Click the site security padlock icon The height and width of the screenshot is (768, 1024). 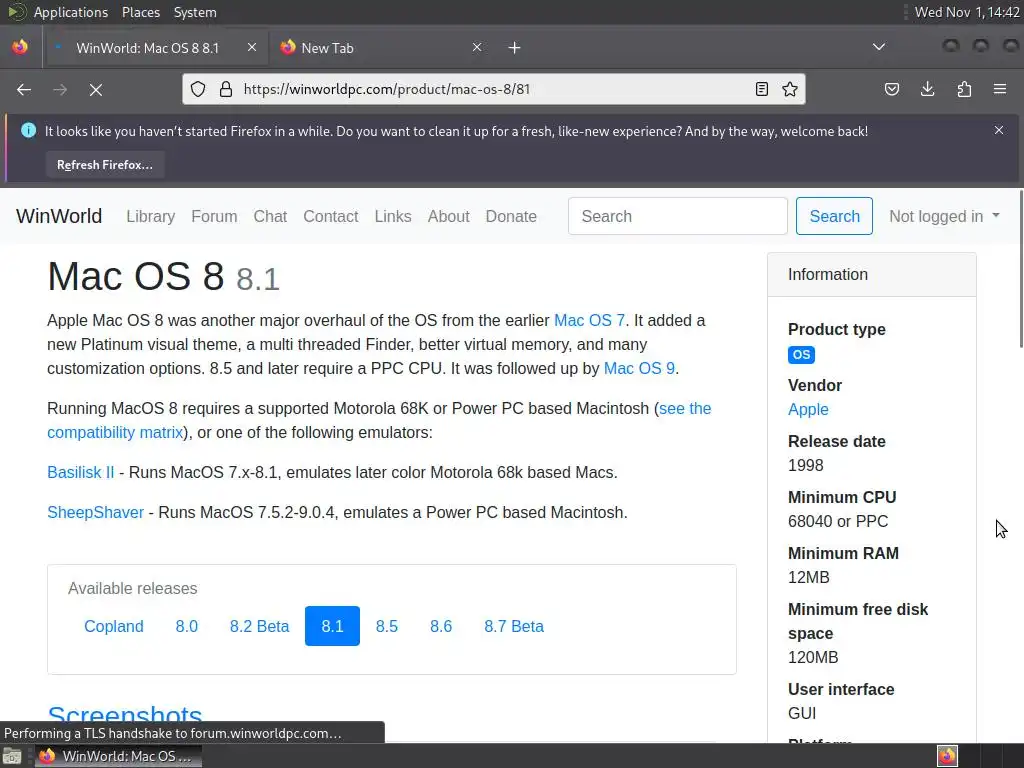(226, 89)
